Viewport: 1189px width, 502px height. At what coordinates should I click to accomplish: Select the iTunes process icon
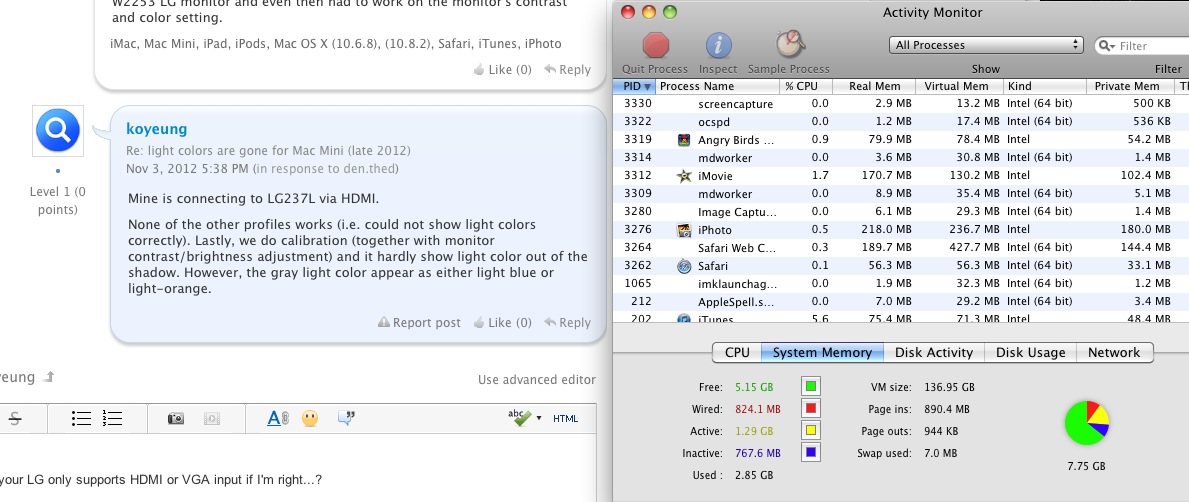(x=684, y=318)
